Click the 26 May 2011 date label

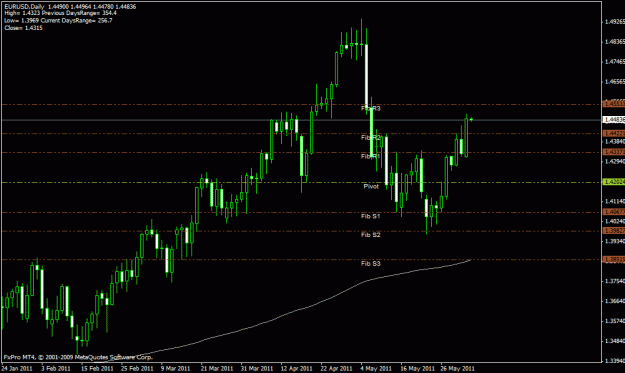point(458,369)
